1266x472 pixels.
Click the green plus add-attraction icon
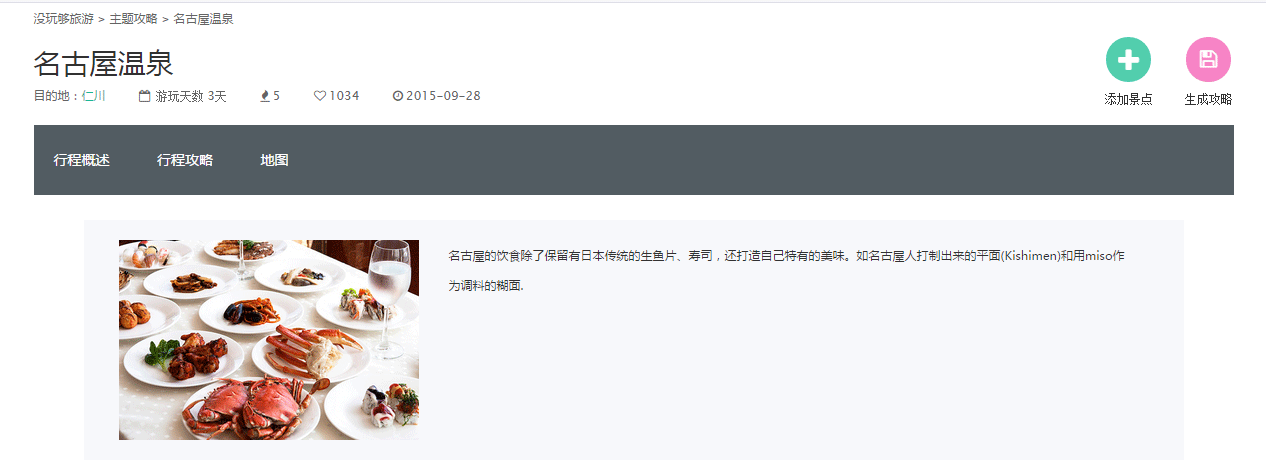tap(1128, 59)
